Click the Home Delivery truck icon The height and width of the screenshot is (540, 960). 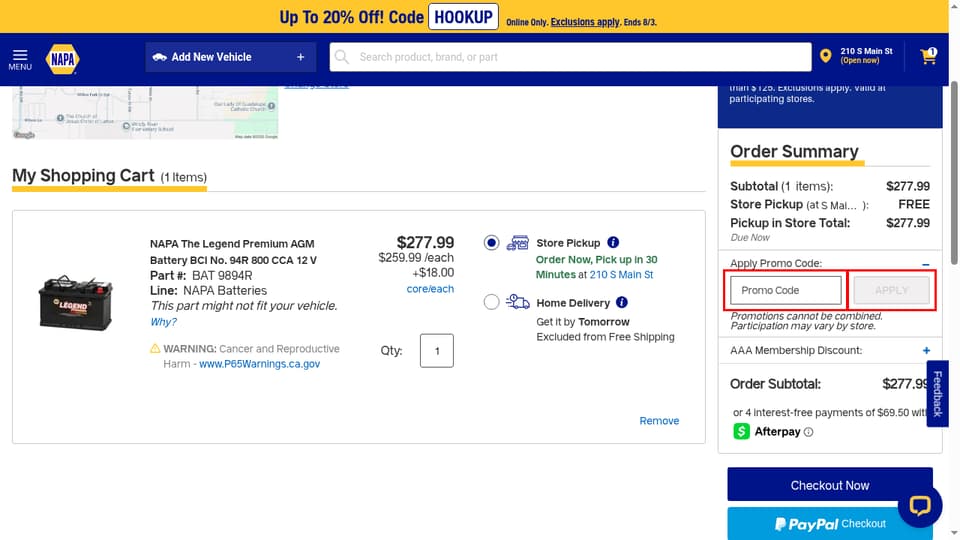pos(517,302)
